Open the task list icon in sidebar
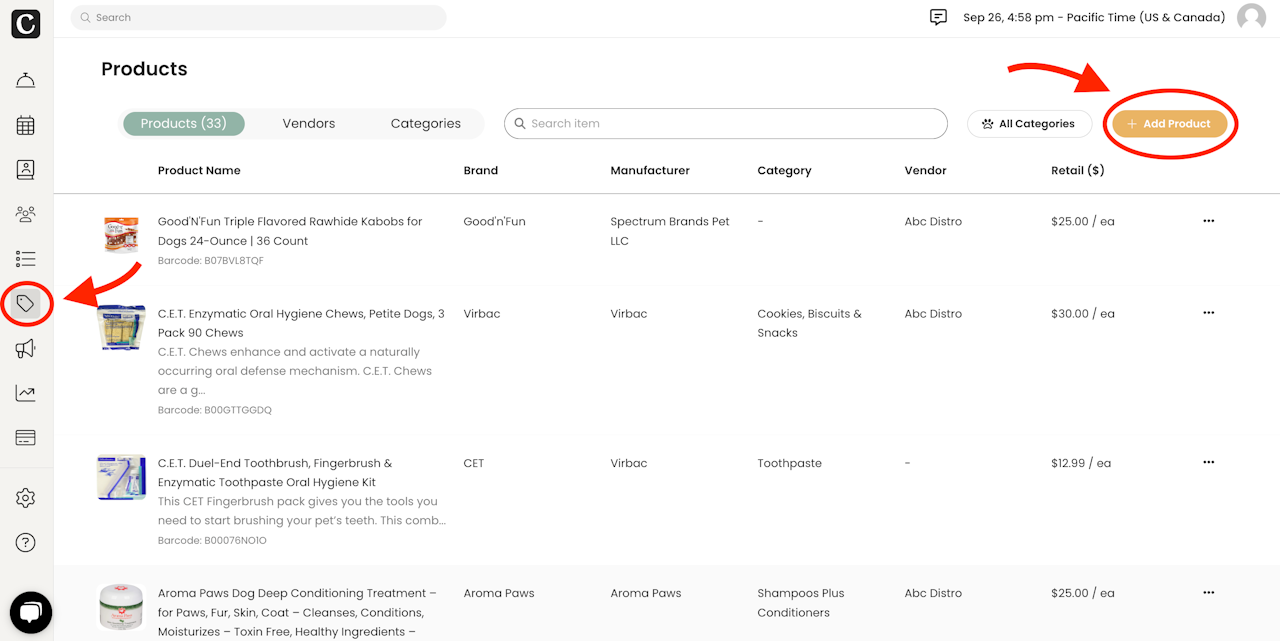Image resolution: width=1280 pixels, height=641 pixels. coord(26,259)
